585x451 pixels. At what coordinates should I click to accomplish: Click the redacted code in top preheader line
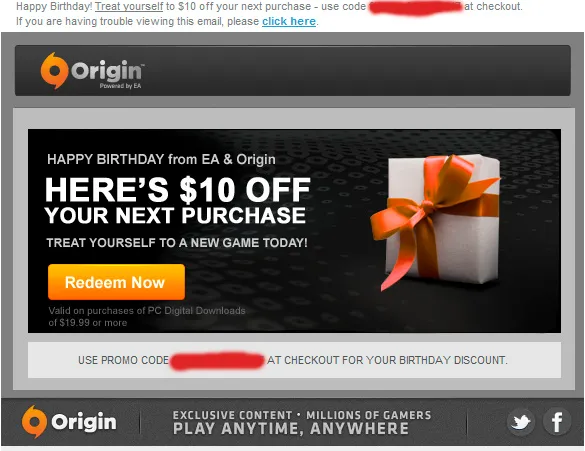point(415,7)
